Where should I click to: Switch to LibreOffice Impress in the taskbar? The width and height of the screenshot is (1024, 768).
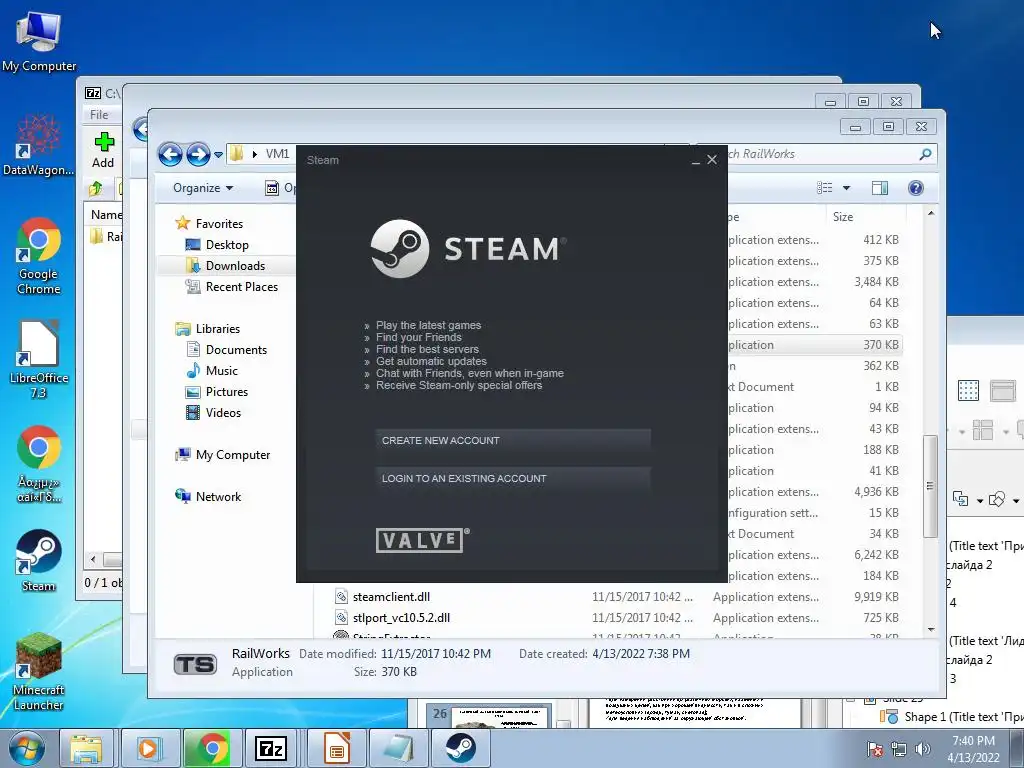pos(336,748)
